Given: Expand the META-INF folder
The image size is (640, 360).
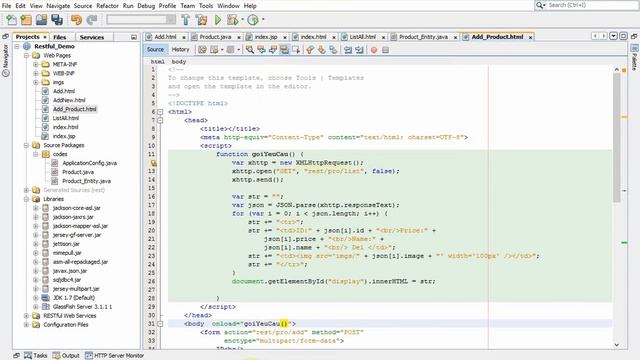Looking at the screenshot, I should tap(36, 64).
